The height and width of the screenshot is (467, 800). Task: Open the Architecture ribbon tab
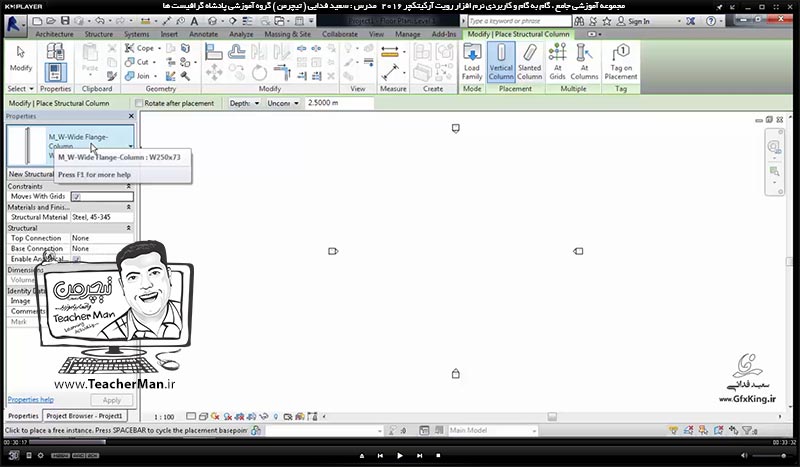click(x=54, y=34)
